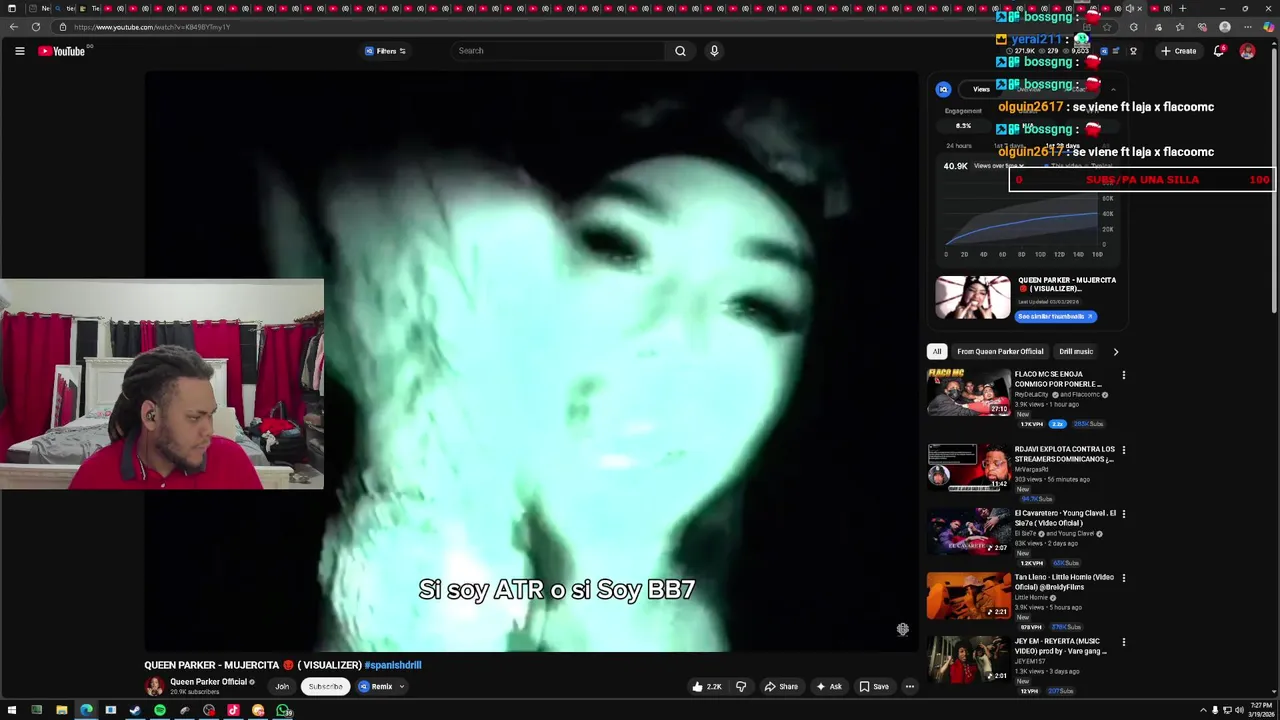Open the Little Homie channel name
Screen dimensions: 1280x720
[1032, 597]
